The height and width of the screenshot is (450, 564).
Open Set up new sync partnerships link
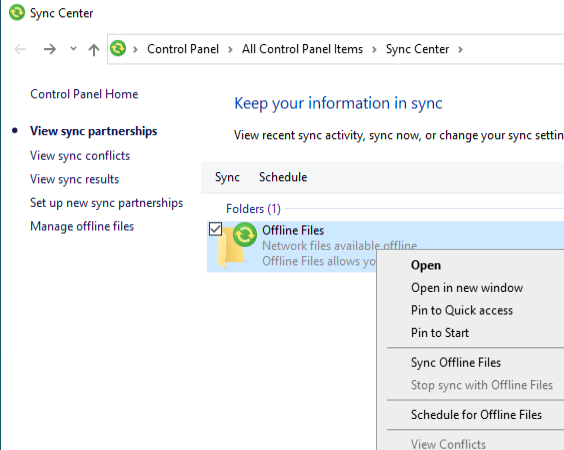coord(106,203)
